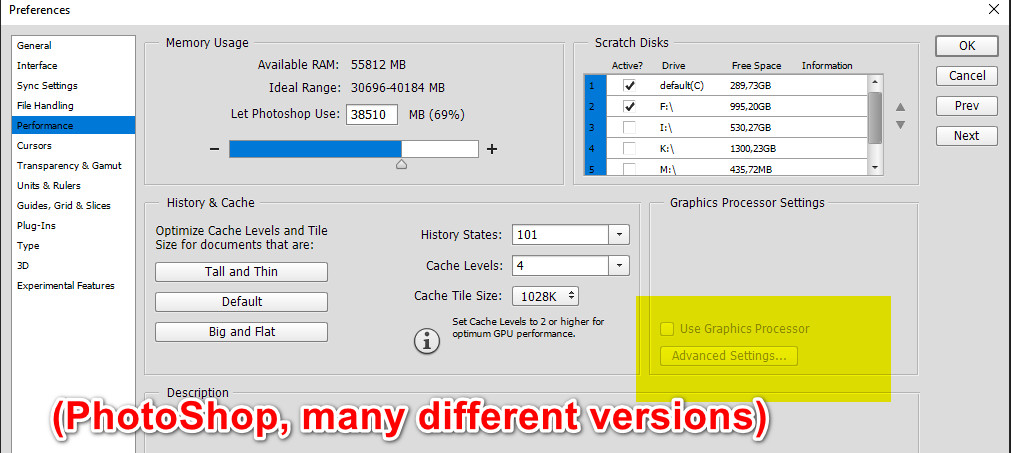The height and width of the screenshot is (453, 1011).
Task: Open Cursors preferences
Action: coord(34,146)
